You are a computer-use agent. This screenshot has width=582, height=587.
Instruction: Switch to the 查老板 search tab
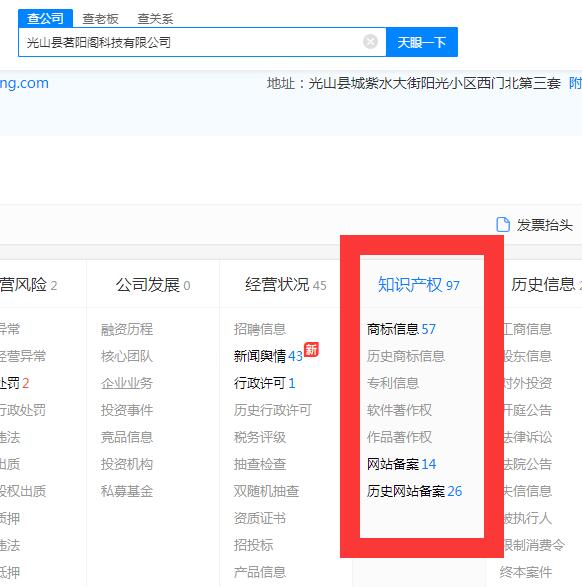tap(100, 18)
